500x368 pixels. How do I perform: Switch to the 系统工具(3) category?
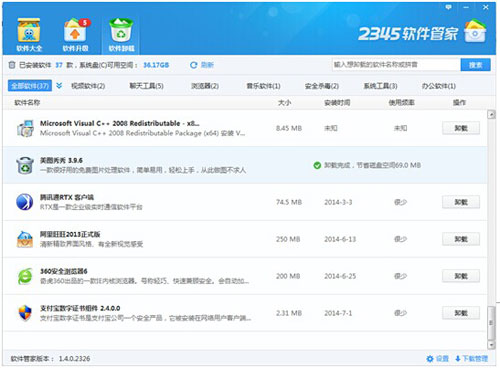(380, 86)
